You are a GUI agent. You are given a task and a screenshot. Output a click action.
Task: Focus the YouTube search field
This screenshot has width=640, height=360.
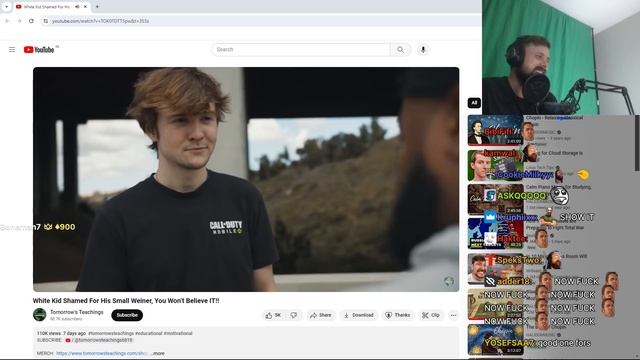coord(301,49)
